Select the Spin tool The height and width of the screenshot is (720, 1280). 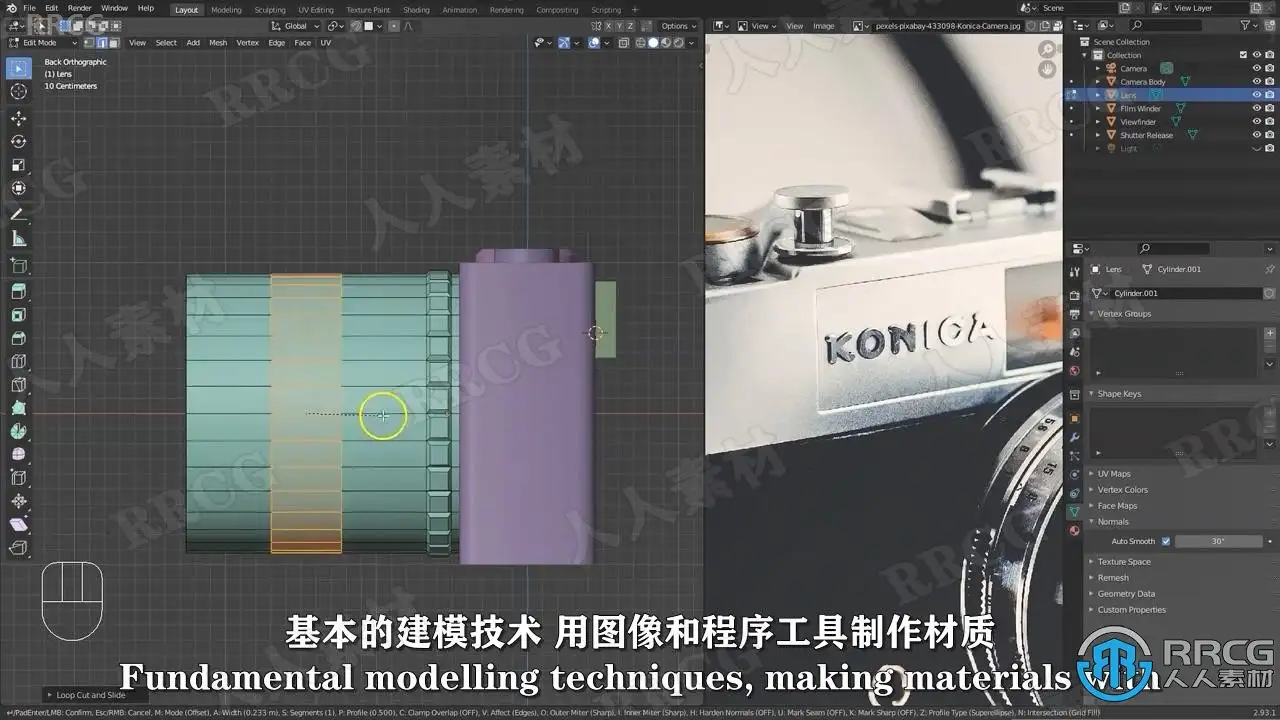[x=18, y=431]
